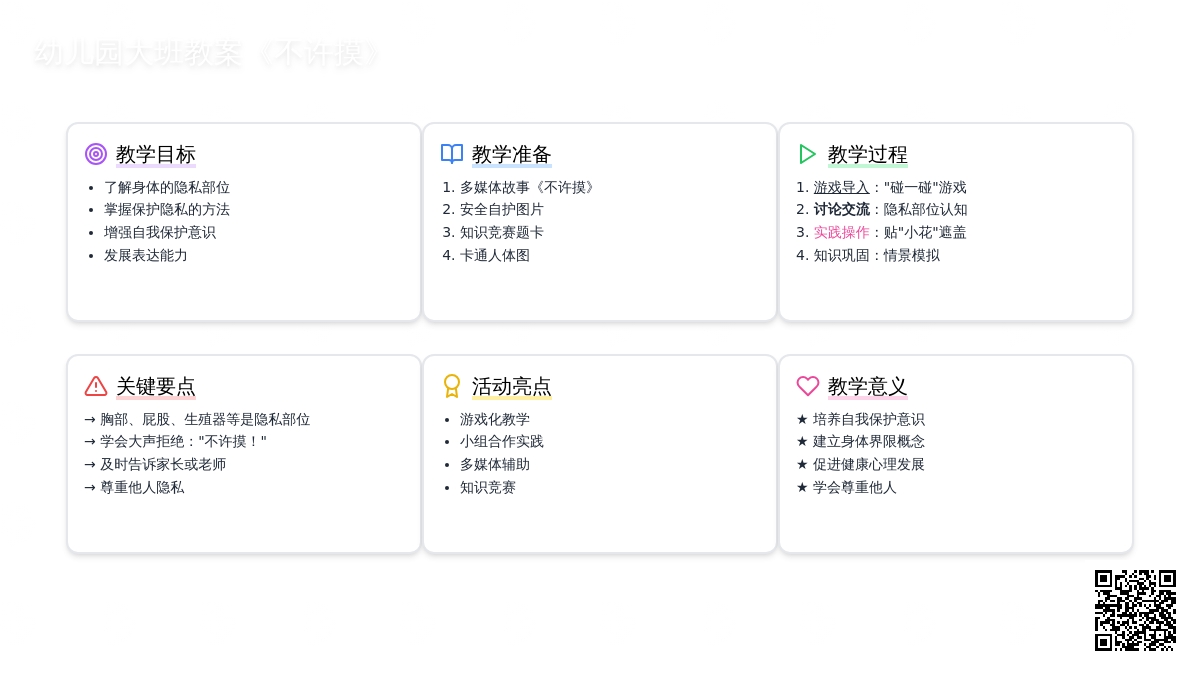
Task: Click the bold 讨论交流 step
Action: tap(841, 210)
